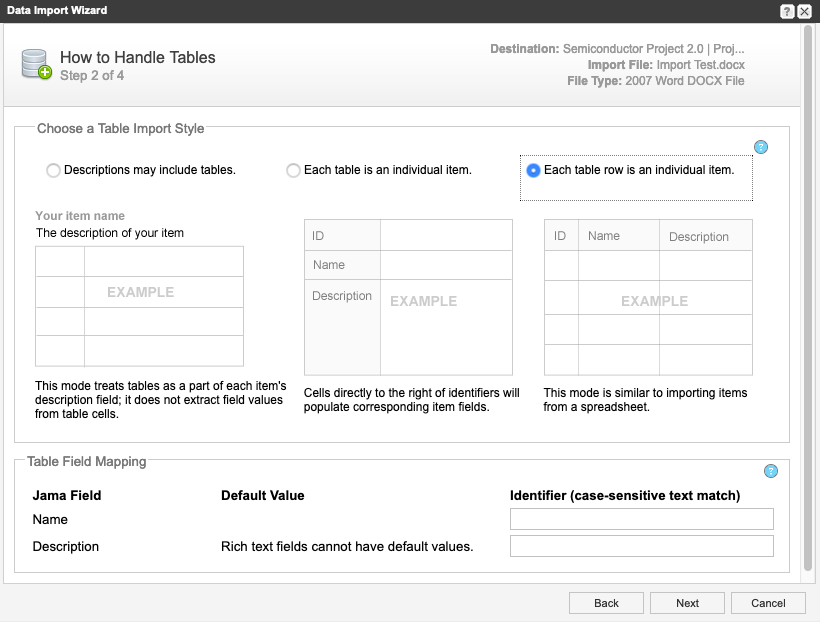Click the individual table item example preview

(x=408, y=298)
